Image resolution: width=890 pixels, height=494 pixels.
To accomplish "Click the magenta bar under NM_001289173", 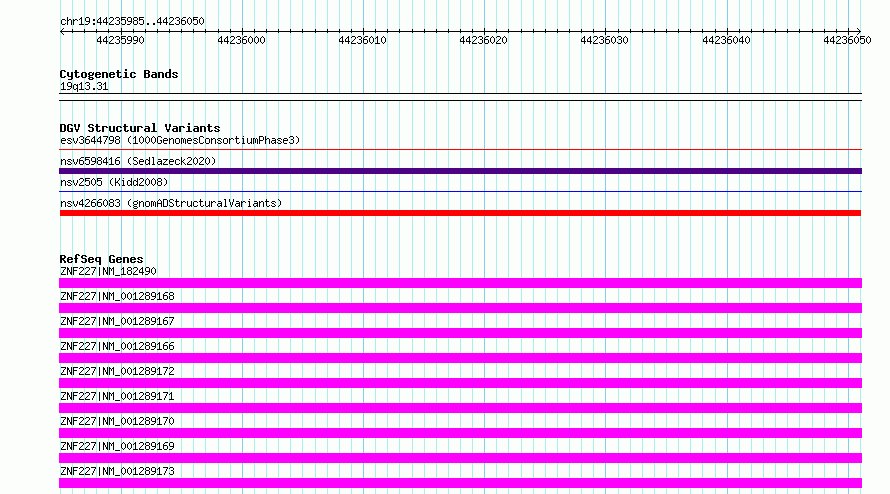I will coord(460,483).
